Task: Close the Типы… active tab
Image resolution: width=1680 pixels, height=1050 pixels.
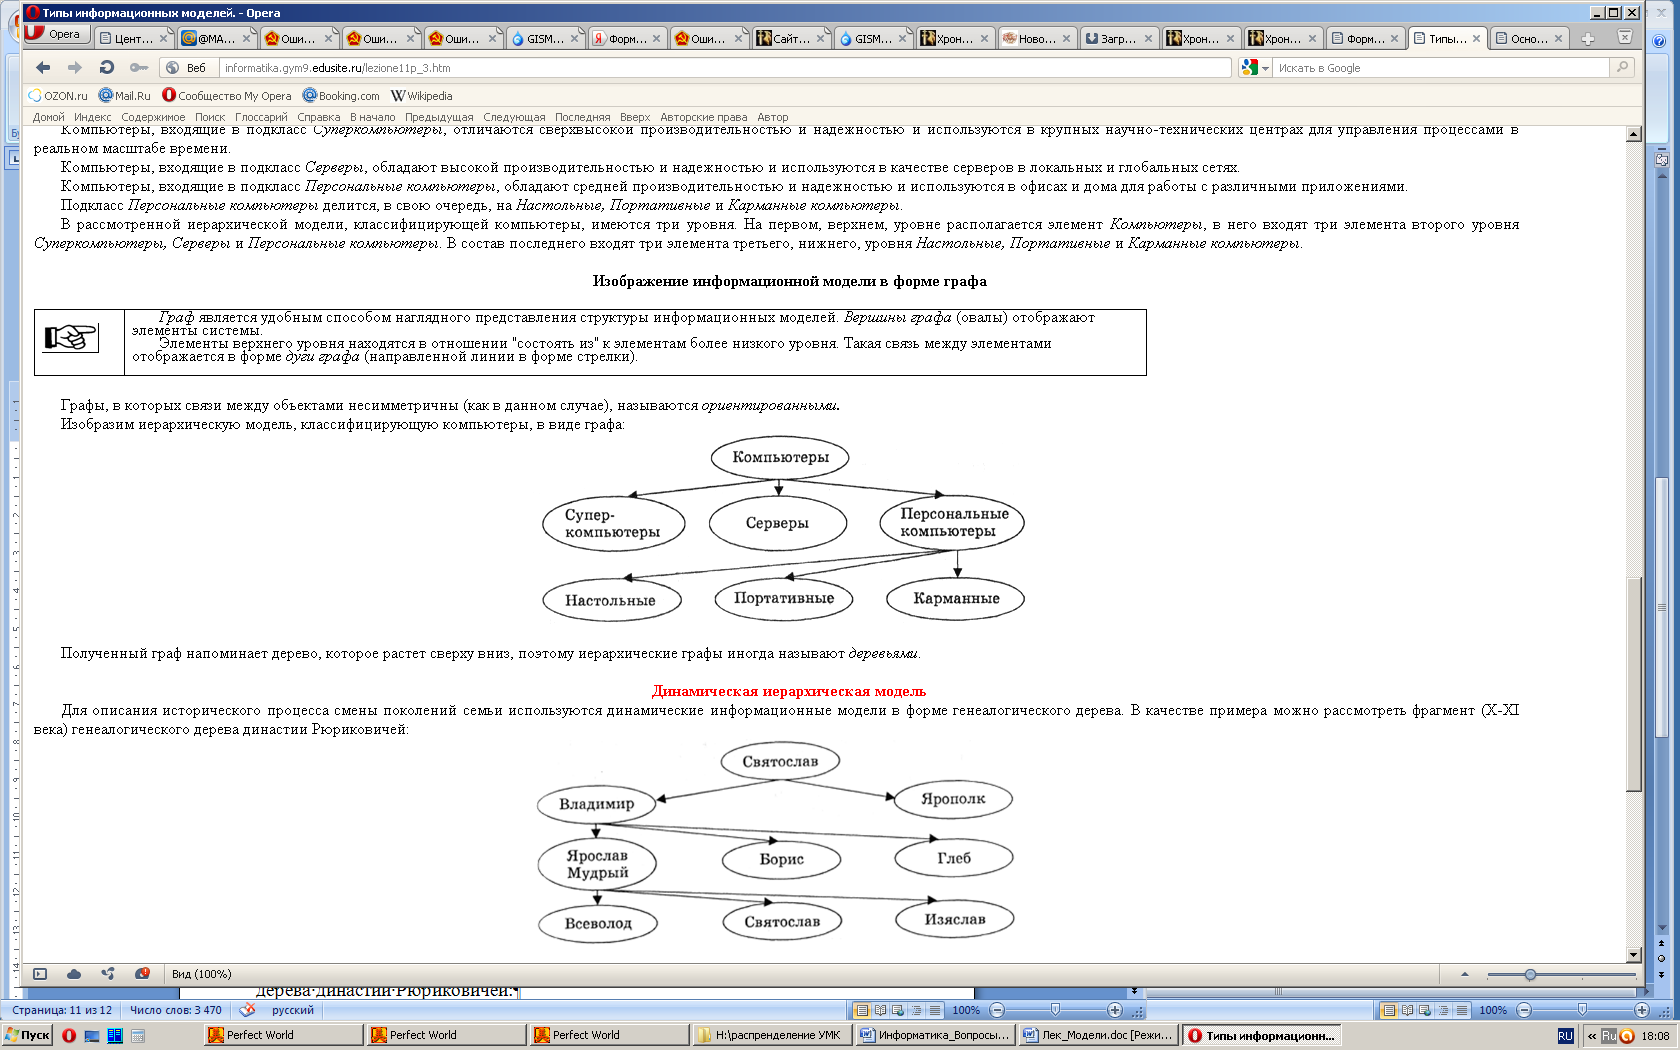Action: [x=1476, y=39]
